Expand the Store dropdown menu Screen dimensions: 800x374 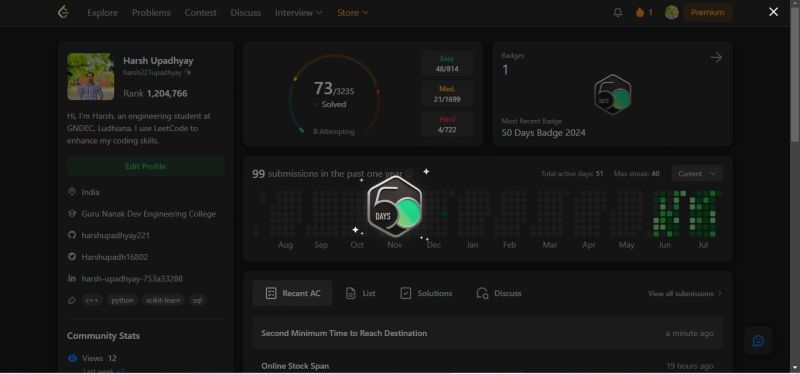pos(353,13)
